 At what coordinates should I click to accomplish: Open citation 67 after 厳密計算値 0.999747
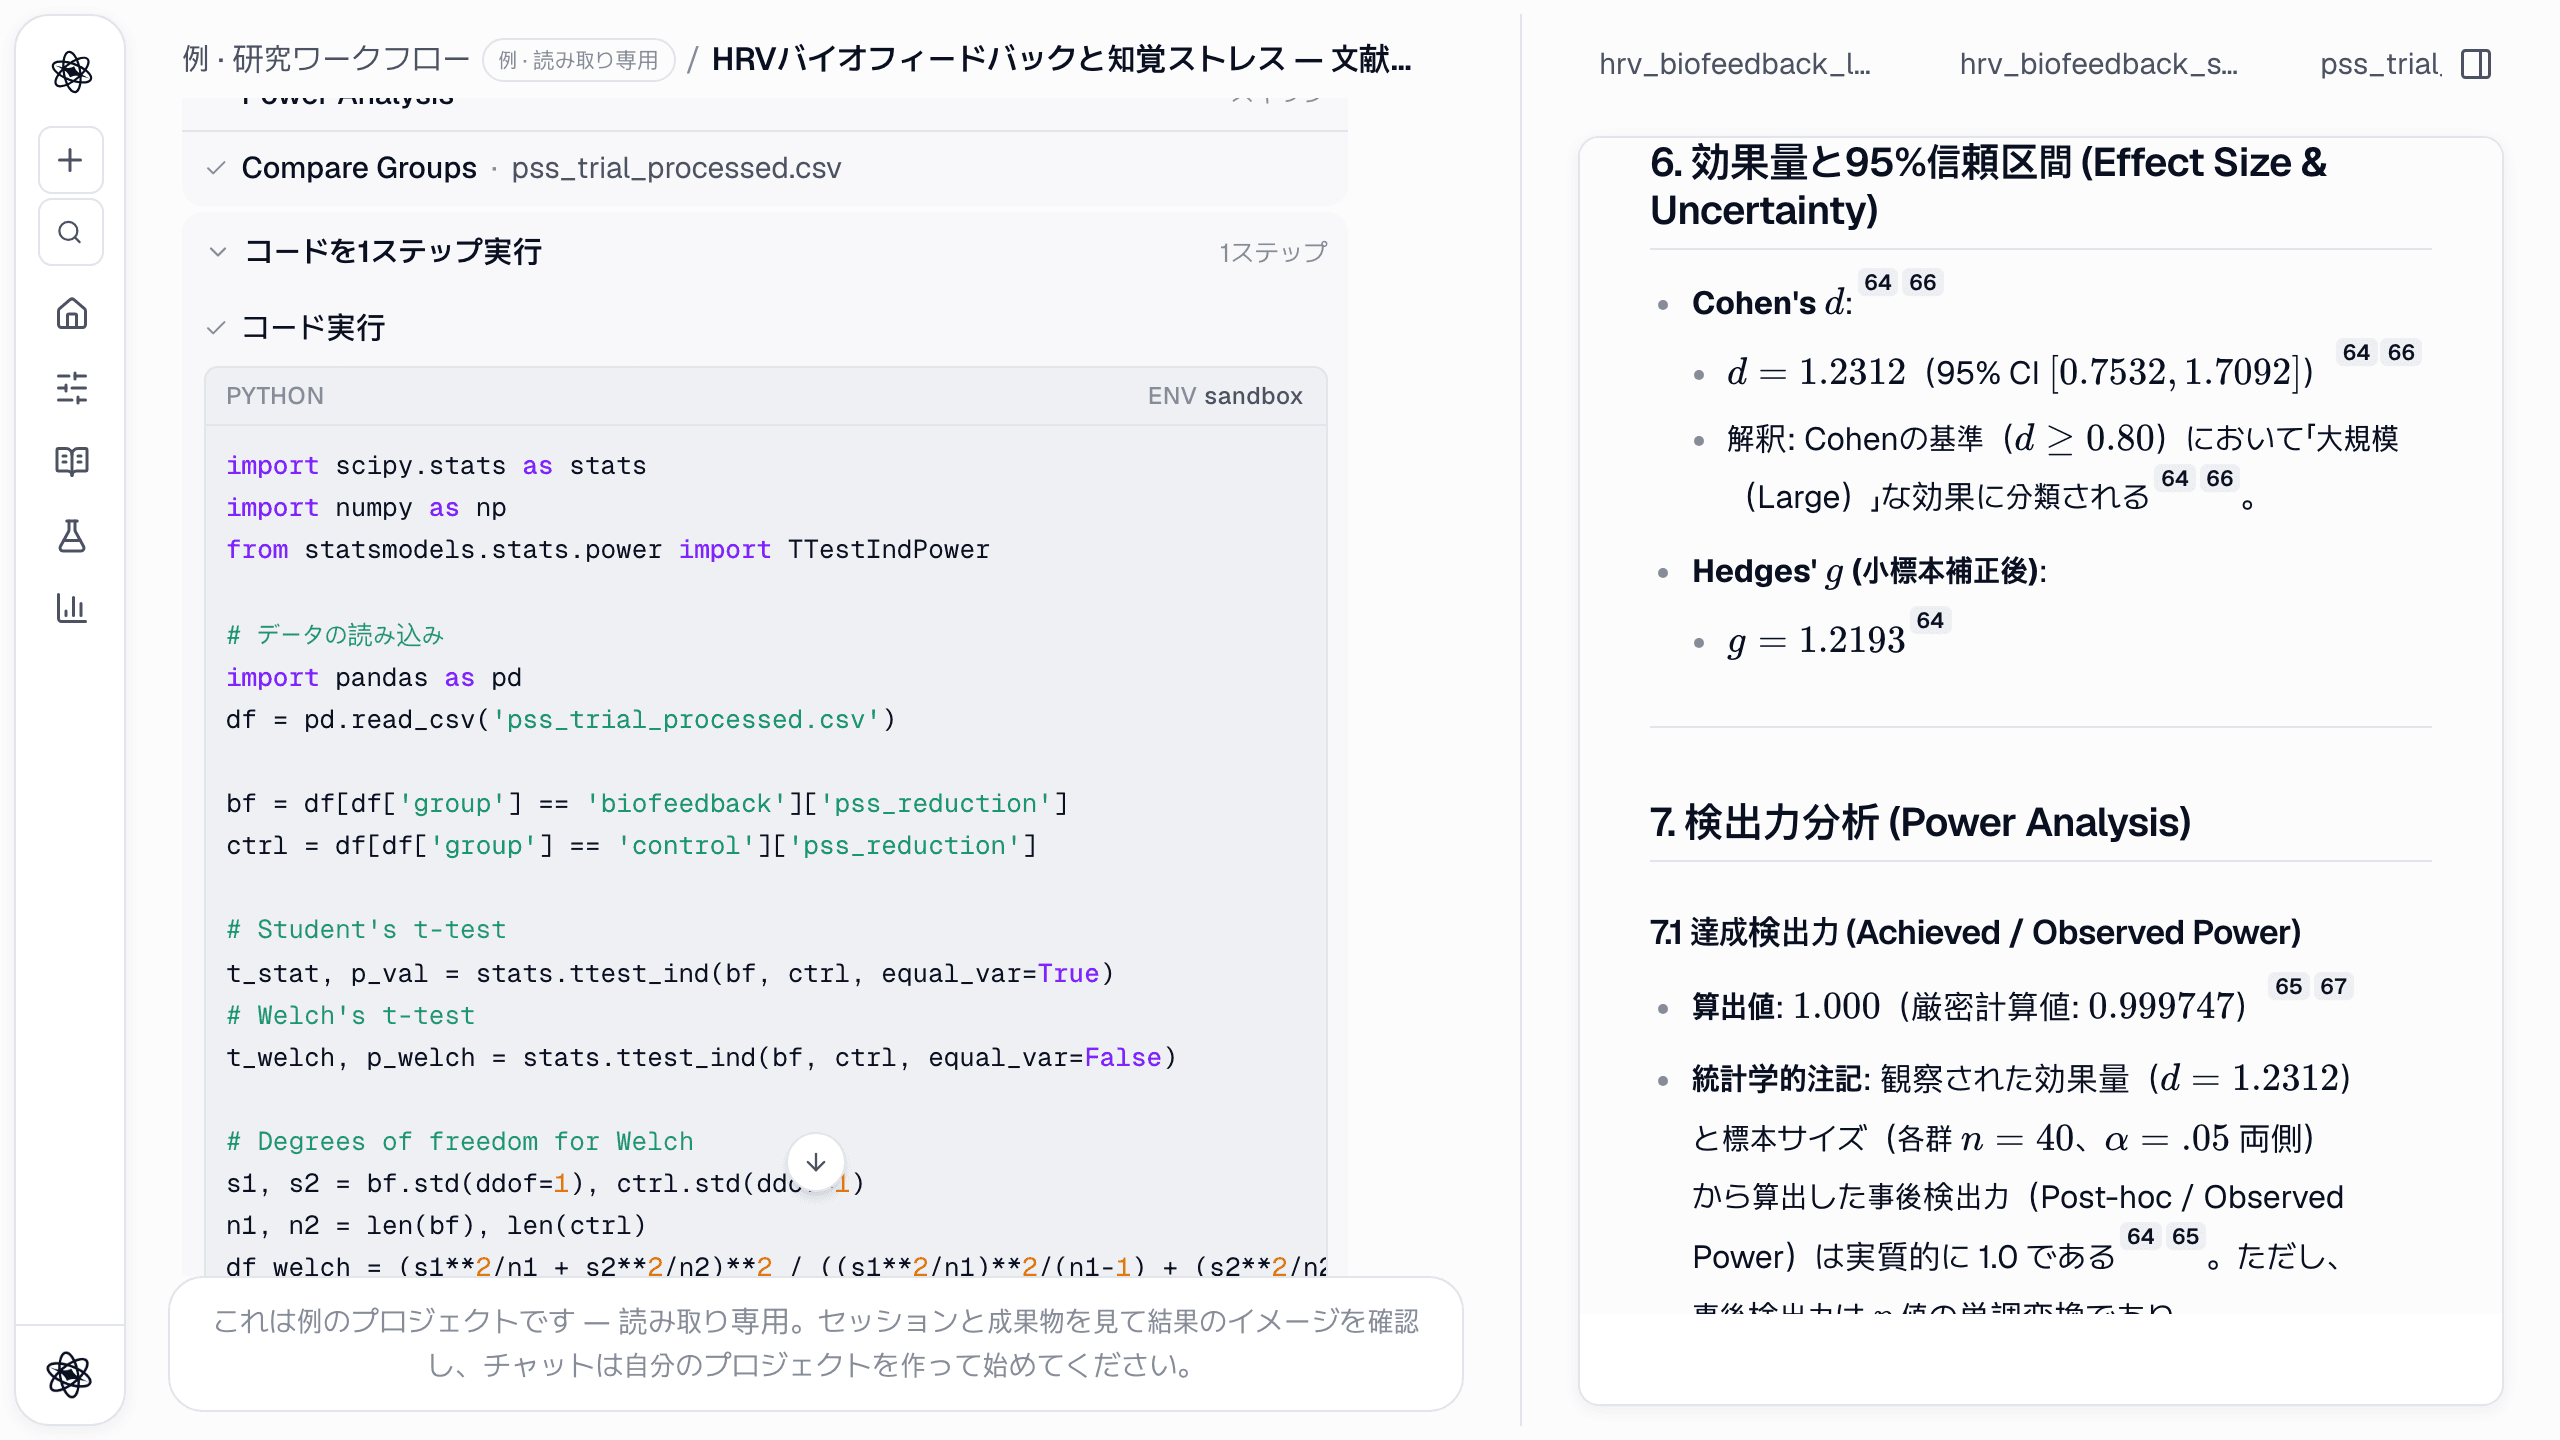[2334, 986]
